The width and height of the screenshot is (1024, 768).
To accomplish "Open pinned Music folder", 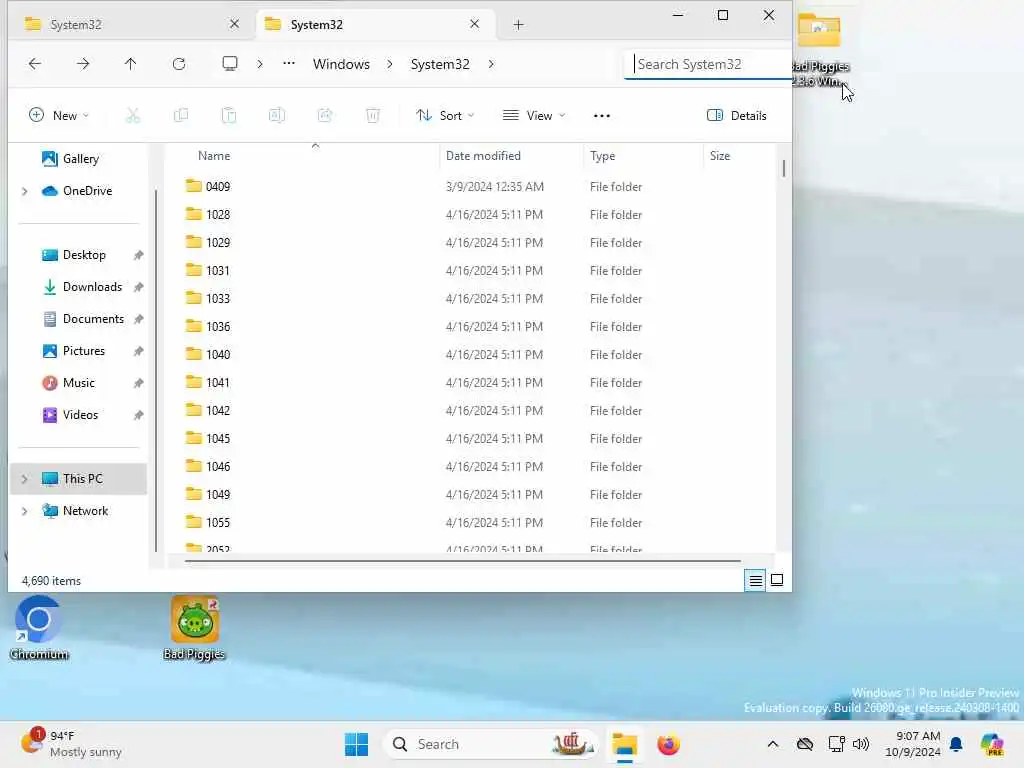I will pos(78,383).
